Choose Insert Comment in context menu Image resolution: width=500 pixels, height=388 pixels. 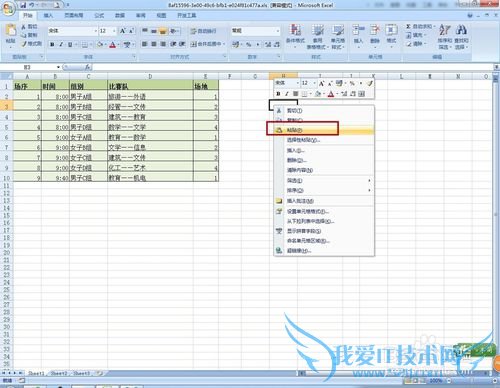coord(324,201)
